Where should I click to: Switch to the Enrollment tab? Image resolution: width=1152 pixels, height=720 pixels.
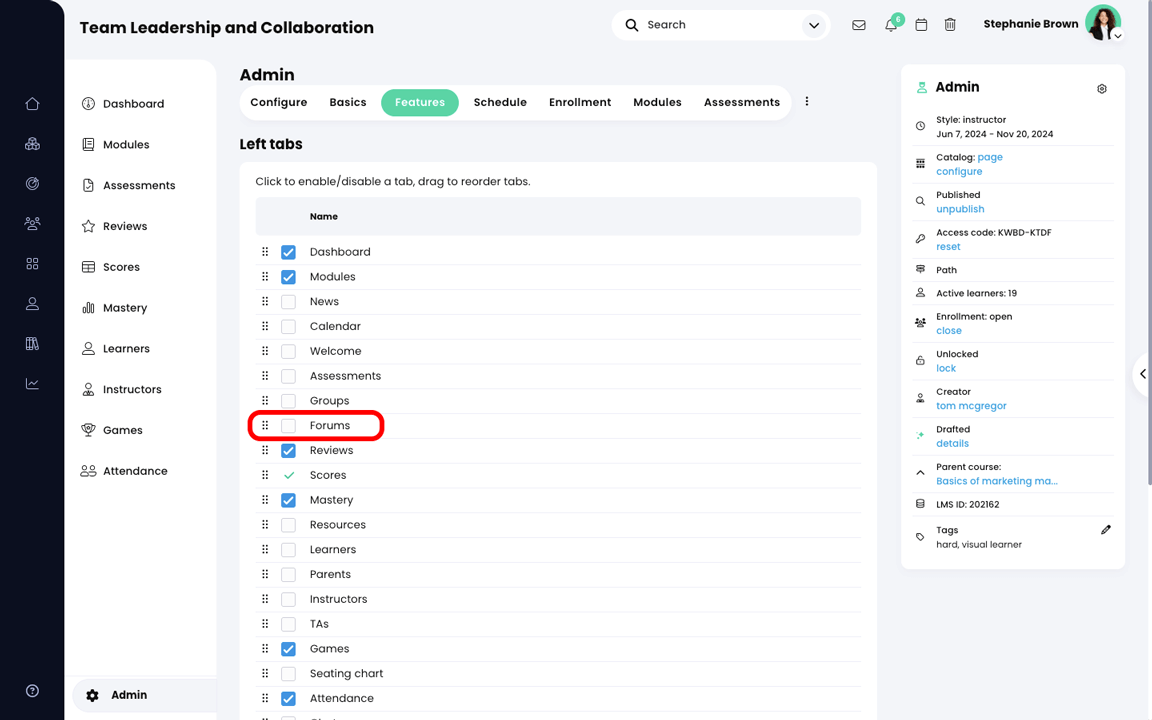point(580,102)
